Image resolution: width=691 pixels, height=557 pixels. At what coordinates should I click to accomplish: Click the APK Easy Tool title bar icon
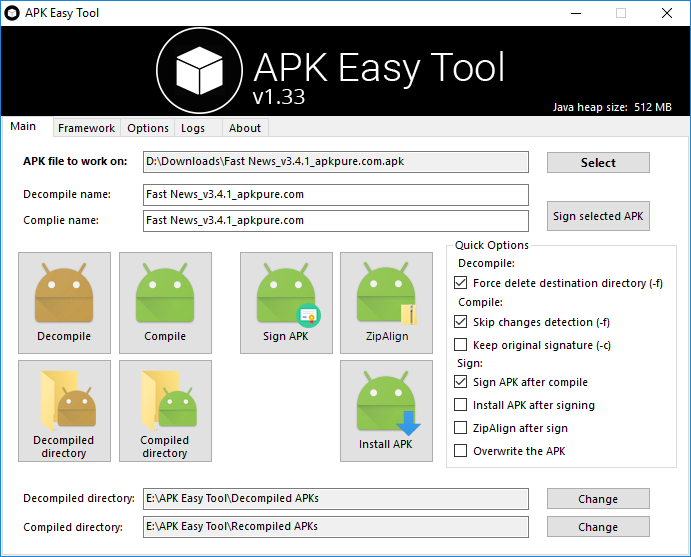pos(12,13)
